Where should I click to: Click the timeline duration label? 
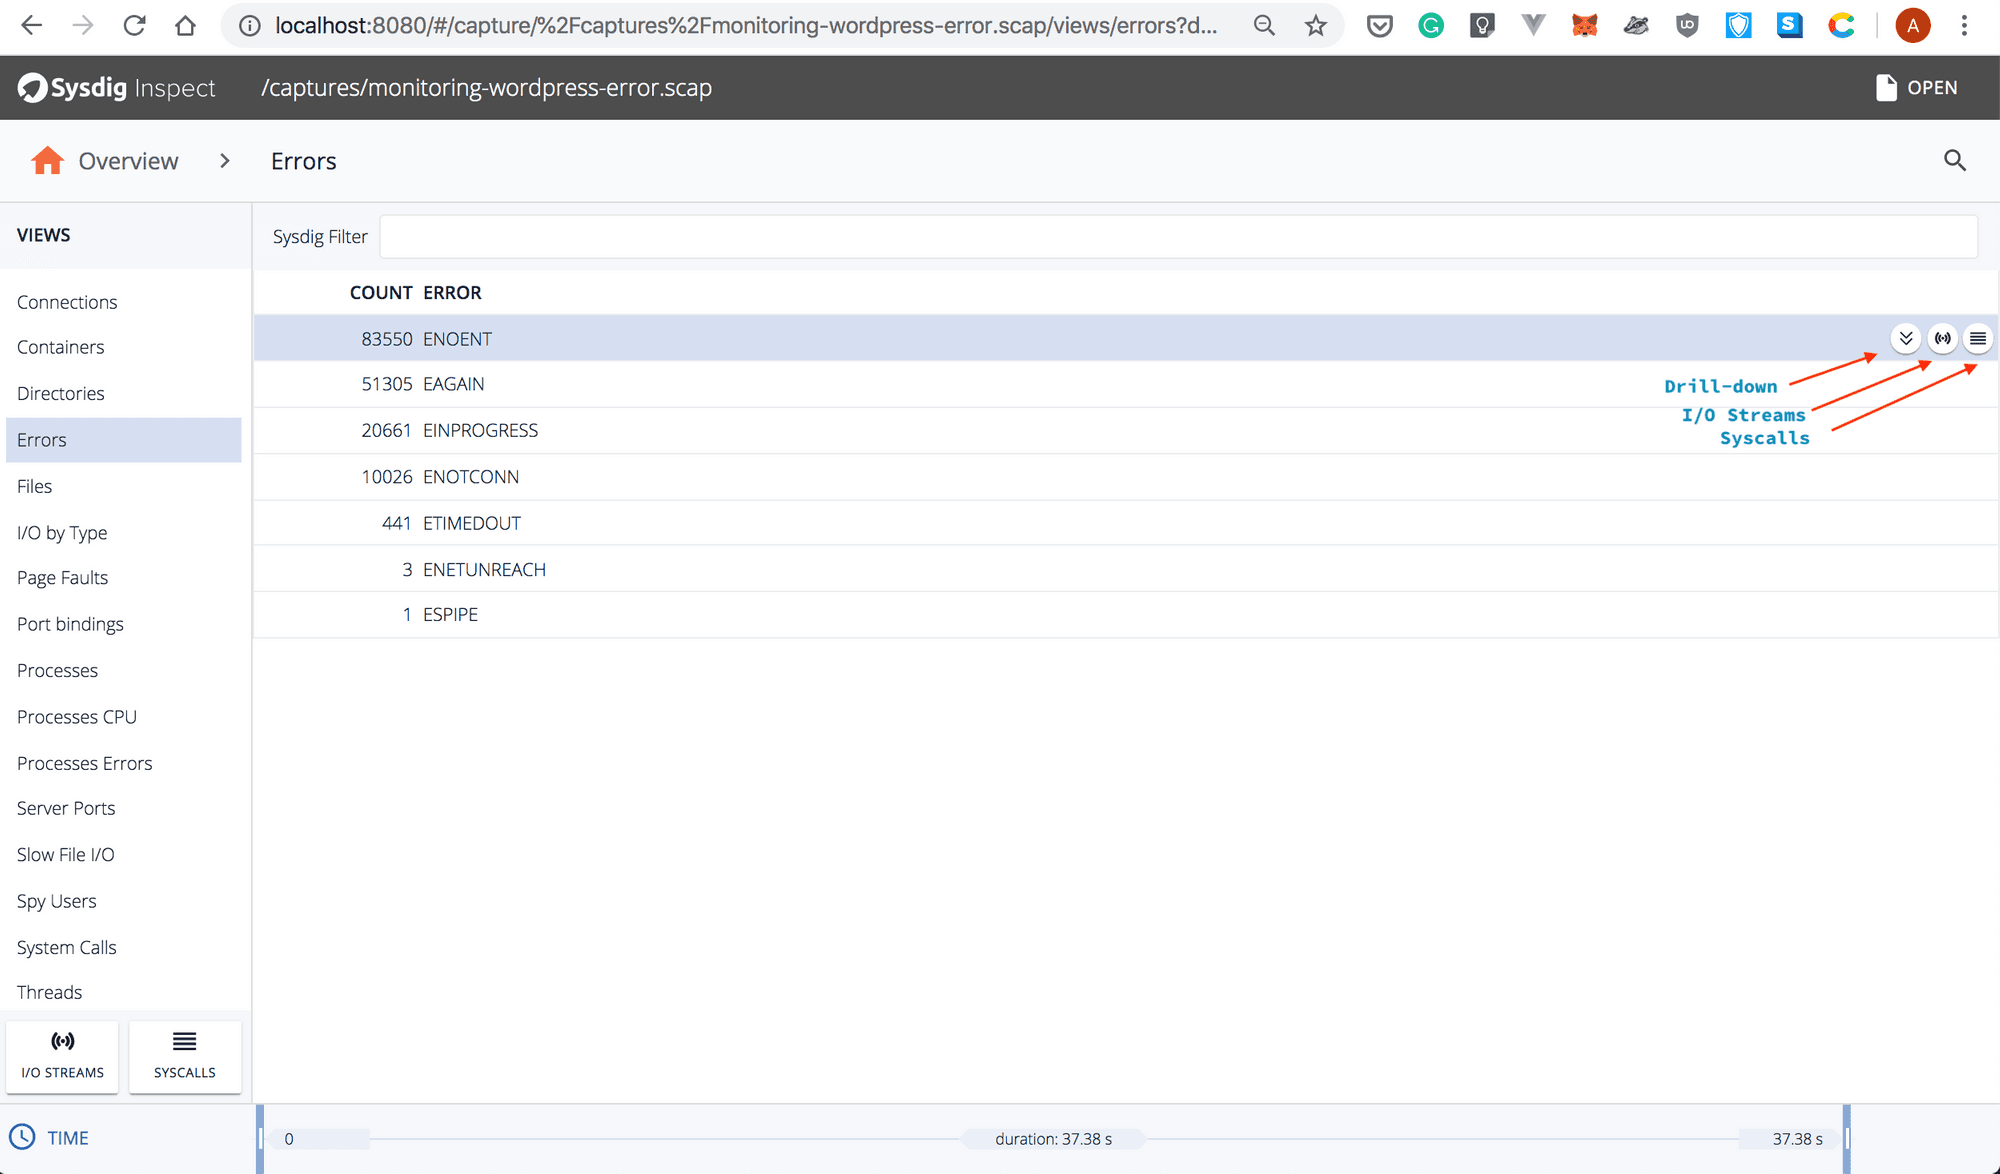pyautogui.click(x=1053, y=1139)
